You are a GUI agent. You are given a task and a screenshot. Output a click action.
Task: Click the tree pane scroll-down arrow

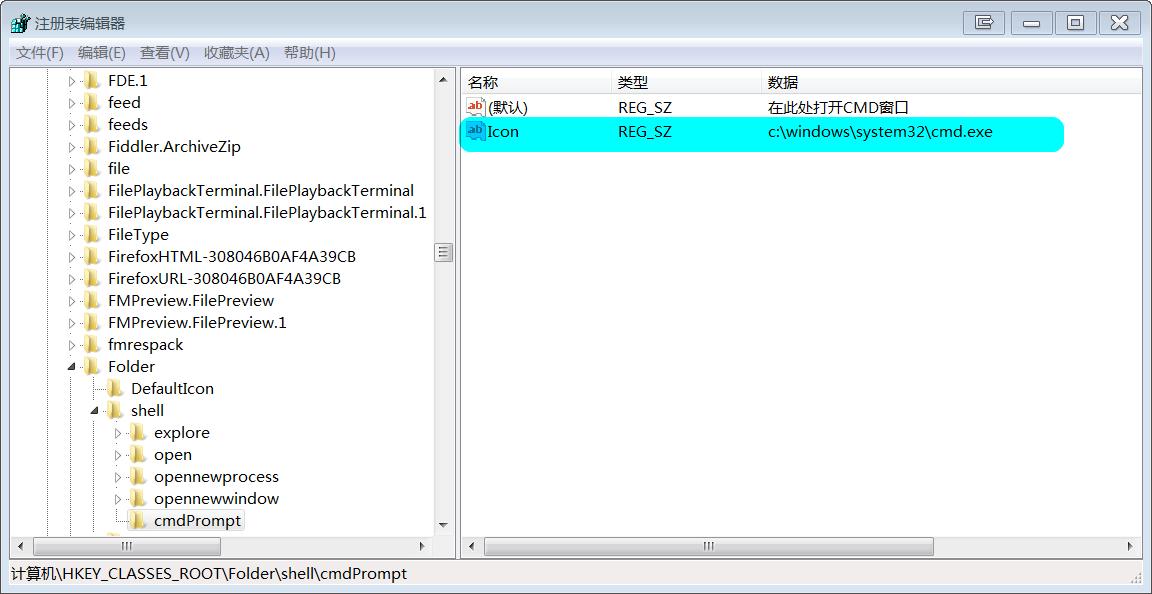pos(443,525)
